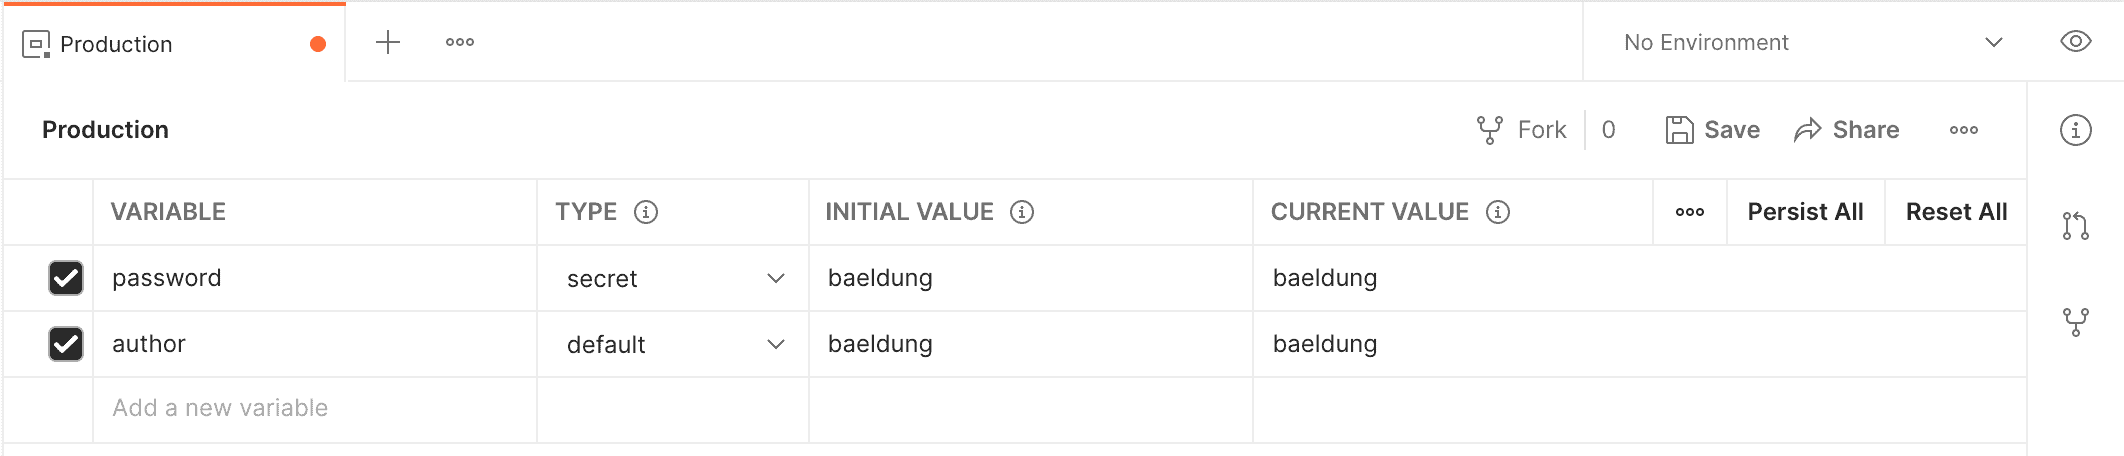This screenshot has width=2124, height=456.
Task: Select the Production tab
Action: click(x=116, y=44)
